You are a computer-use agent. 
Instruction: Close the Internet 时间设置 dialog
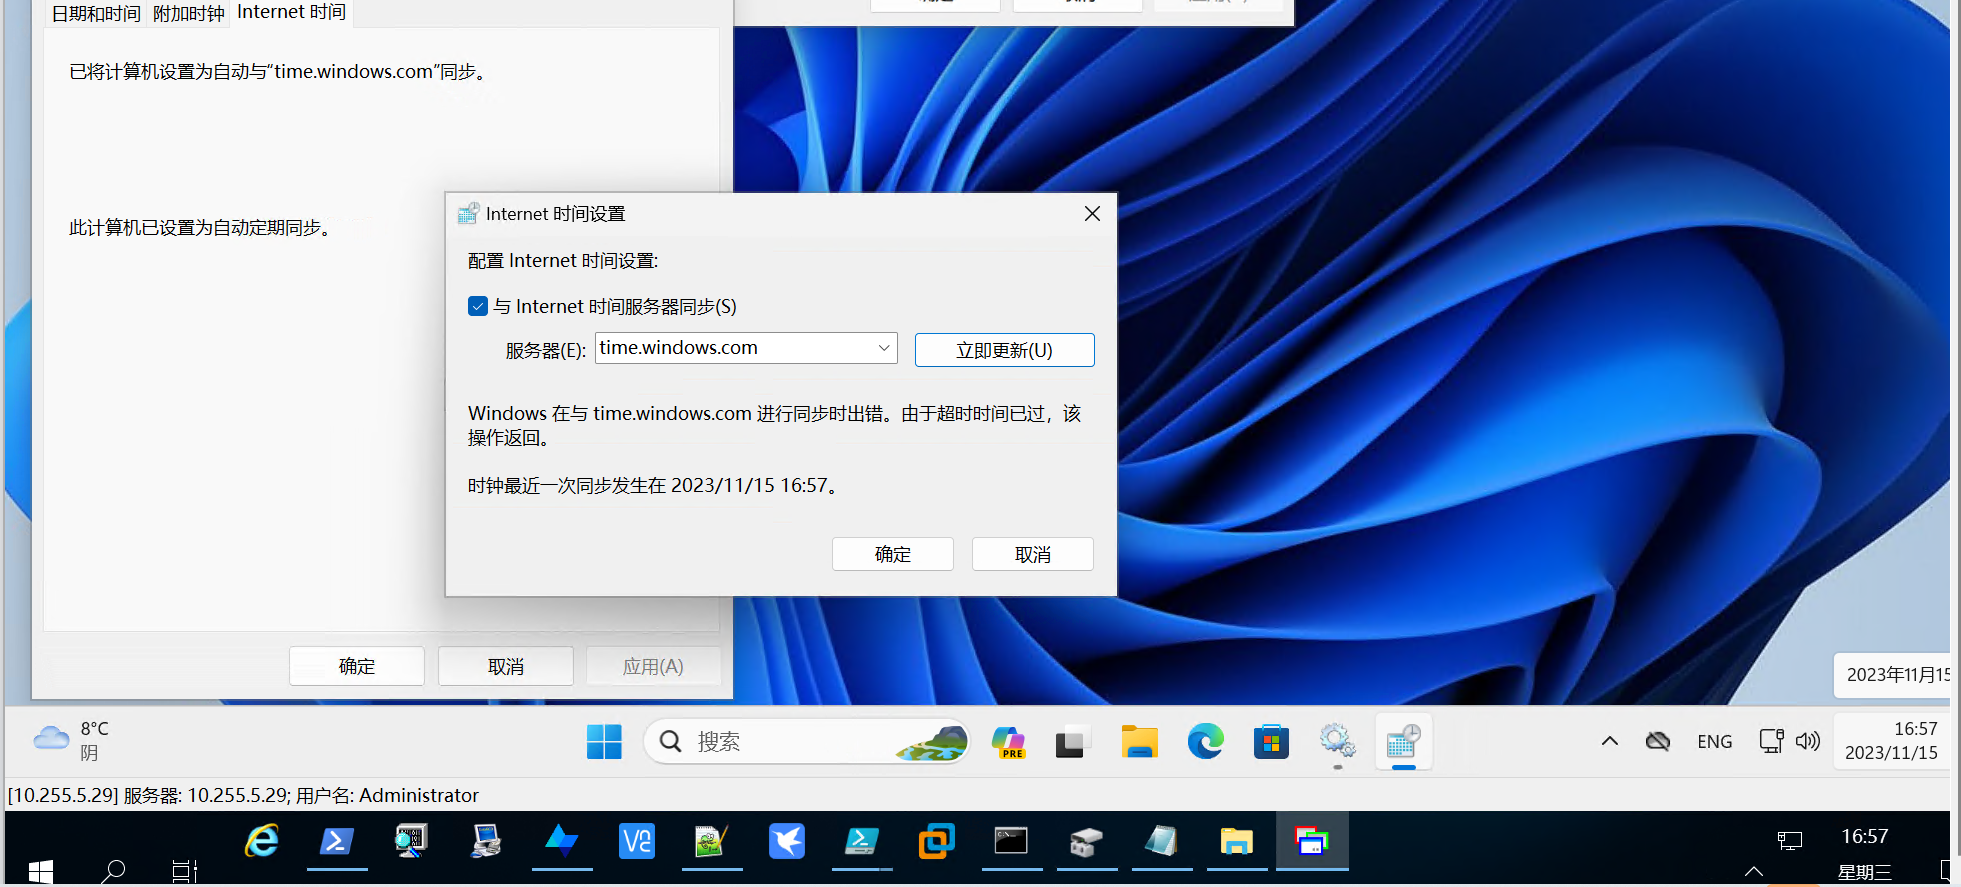pyautogui.click(x=1092, y=213)
